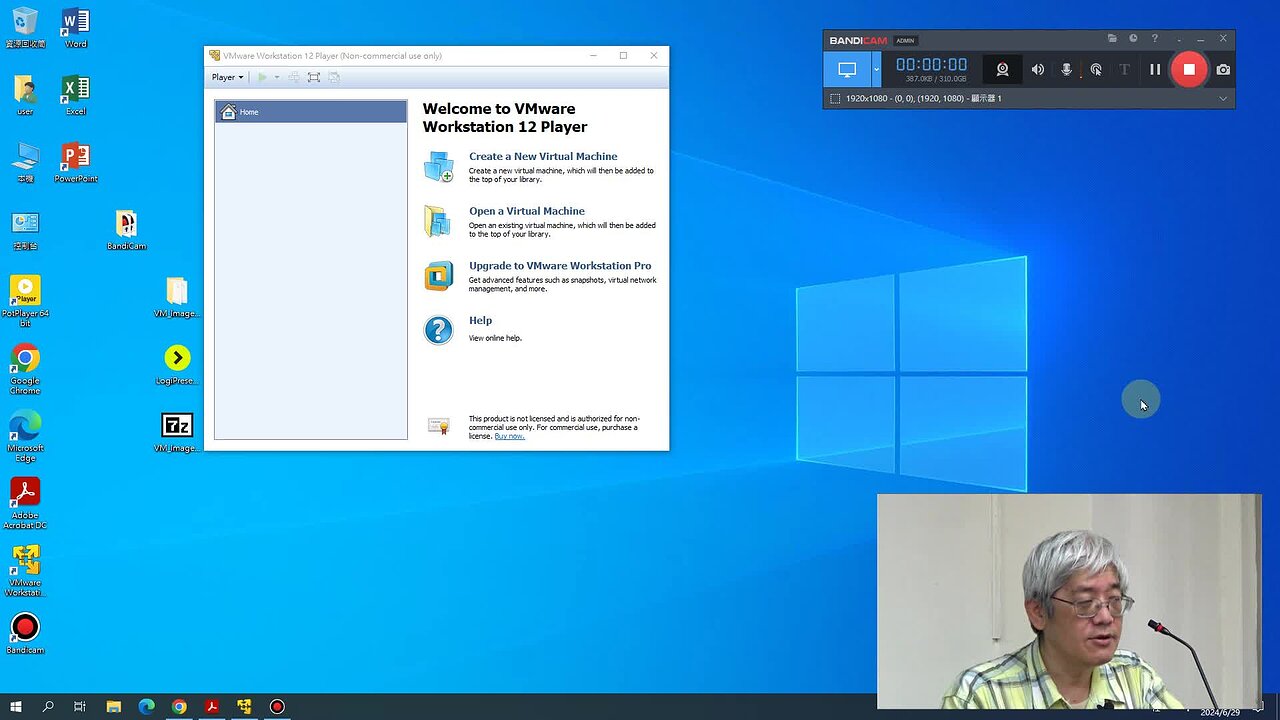Select the Microsoft Edge desktop shortcut
This screenshot has height=720, width=1280.
25,437
